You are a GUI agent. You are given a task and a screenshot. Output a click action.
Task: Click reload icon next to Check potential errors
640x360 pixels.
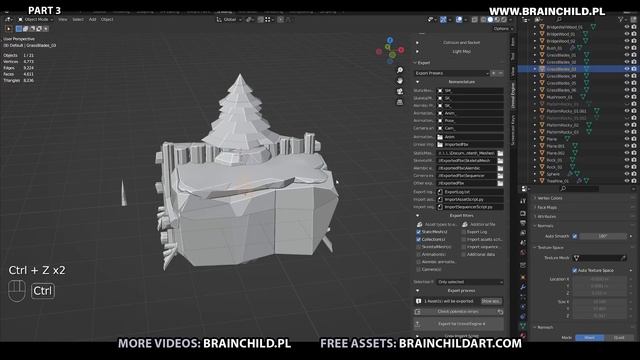coord(500,312)
